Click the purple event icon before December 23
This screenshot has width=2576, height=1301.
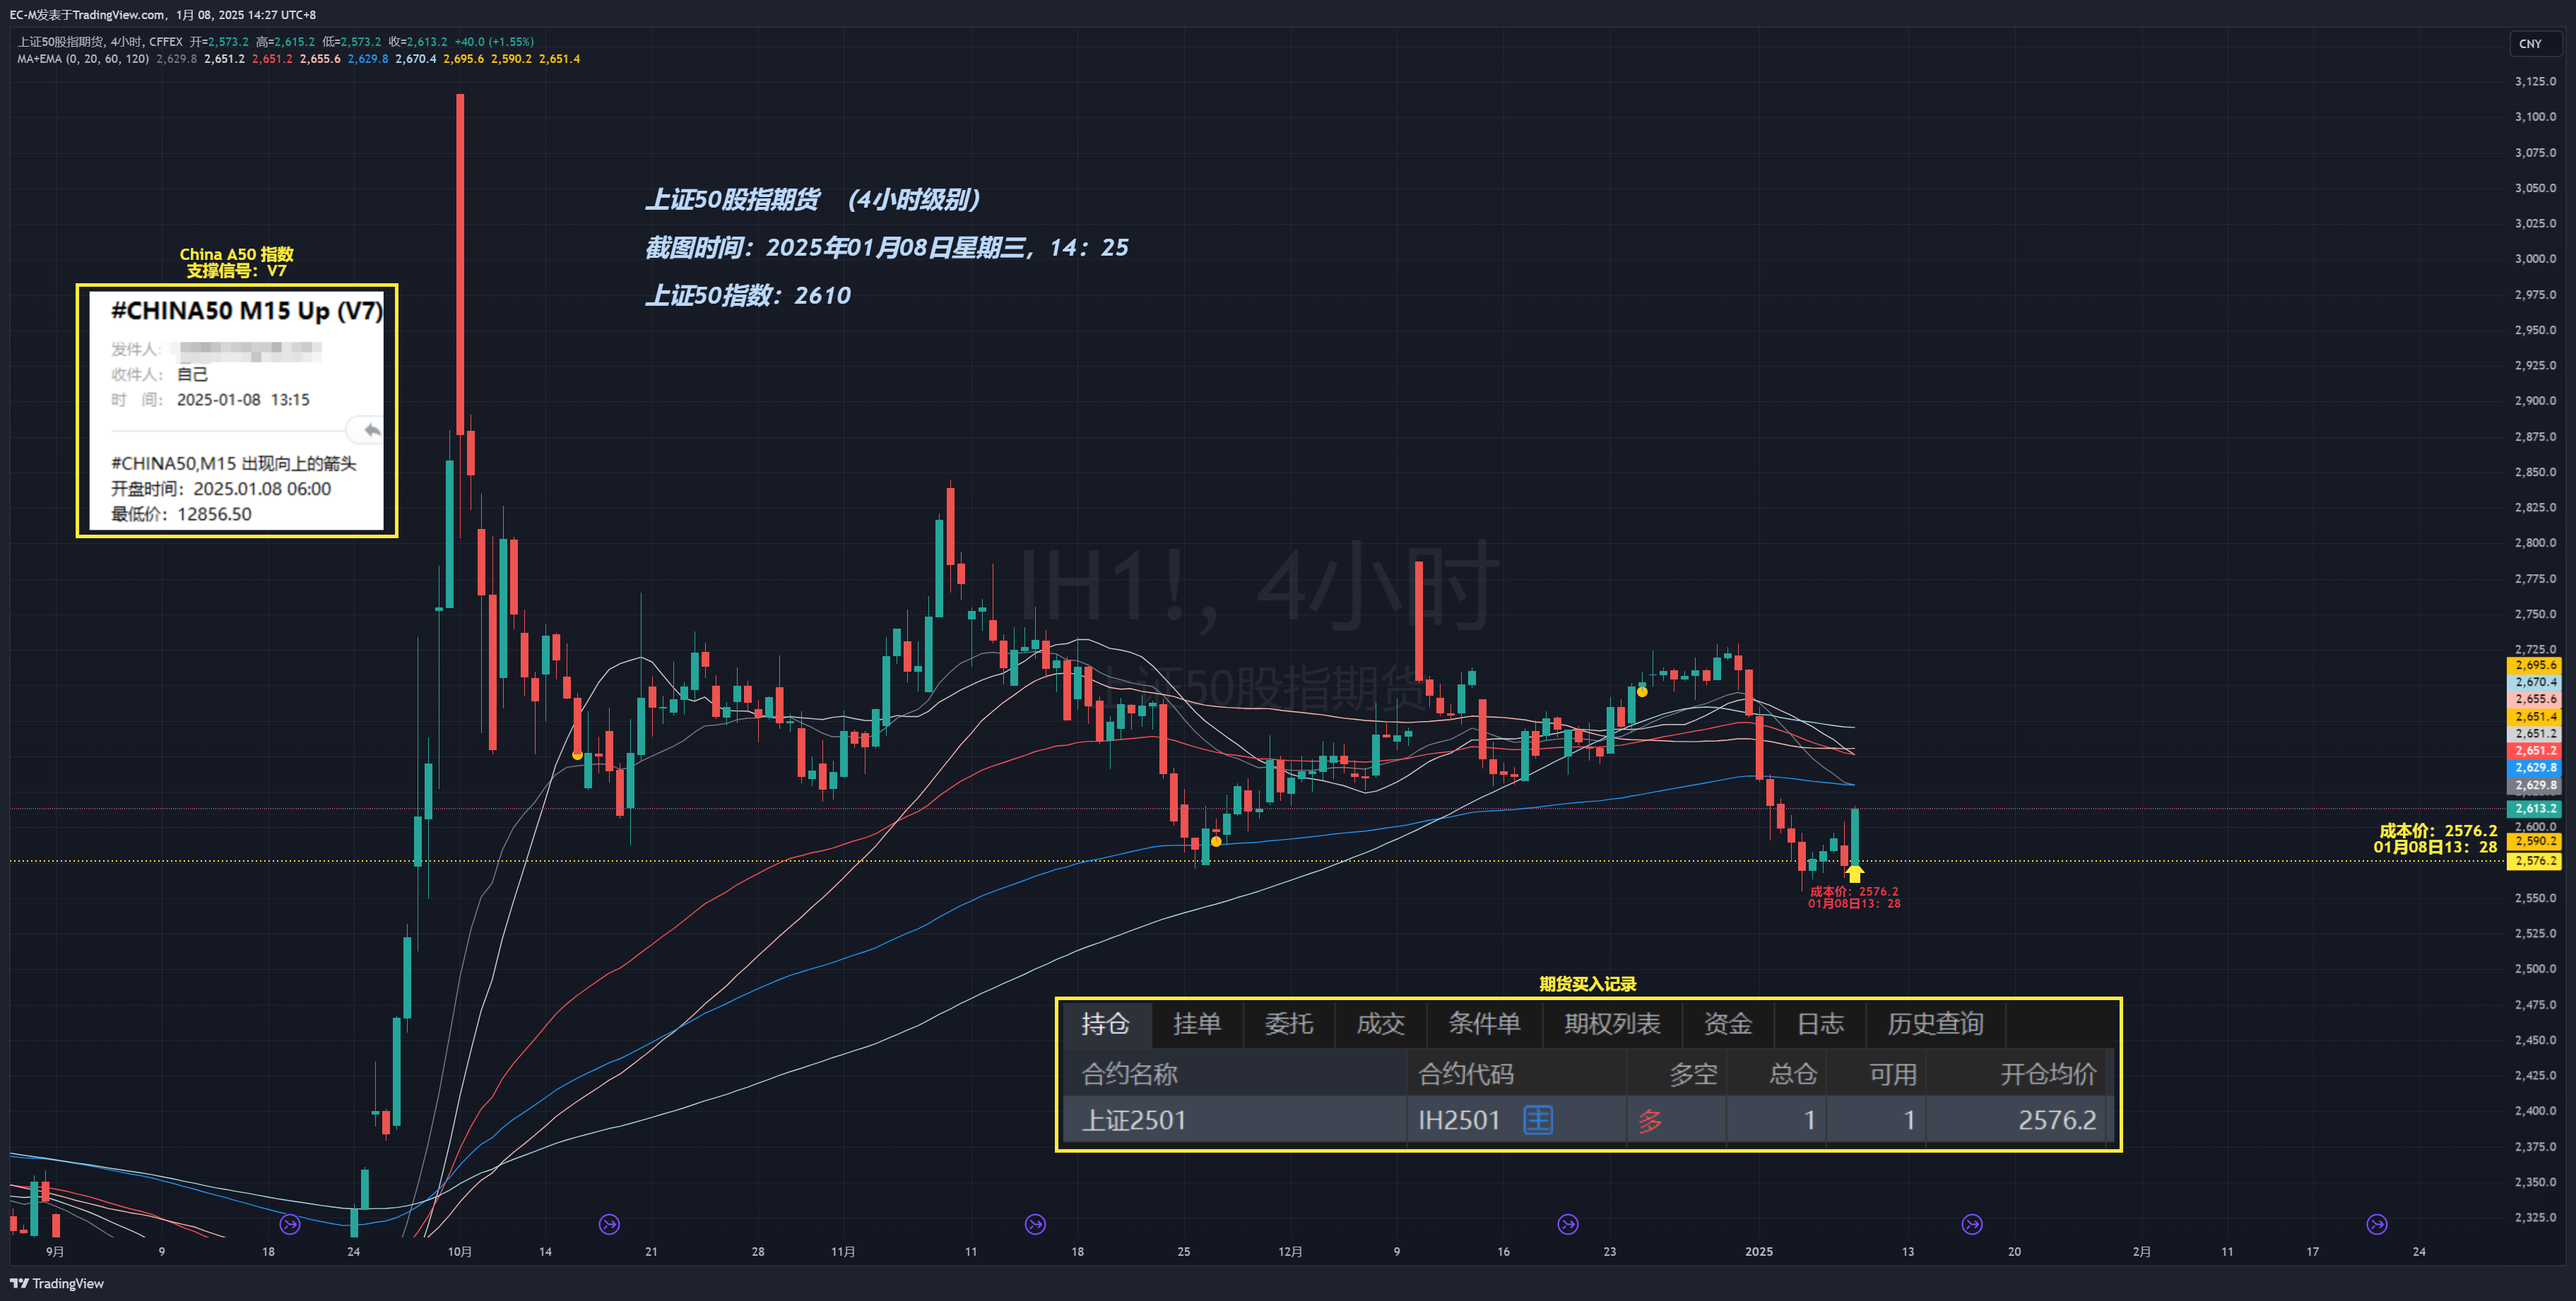tap(1568, 1224)
